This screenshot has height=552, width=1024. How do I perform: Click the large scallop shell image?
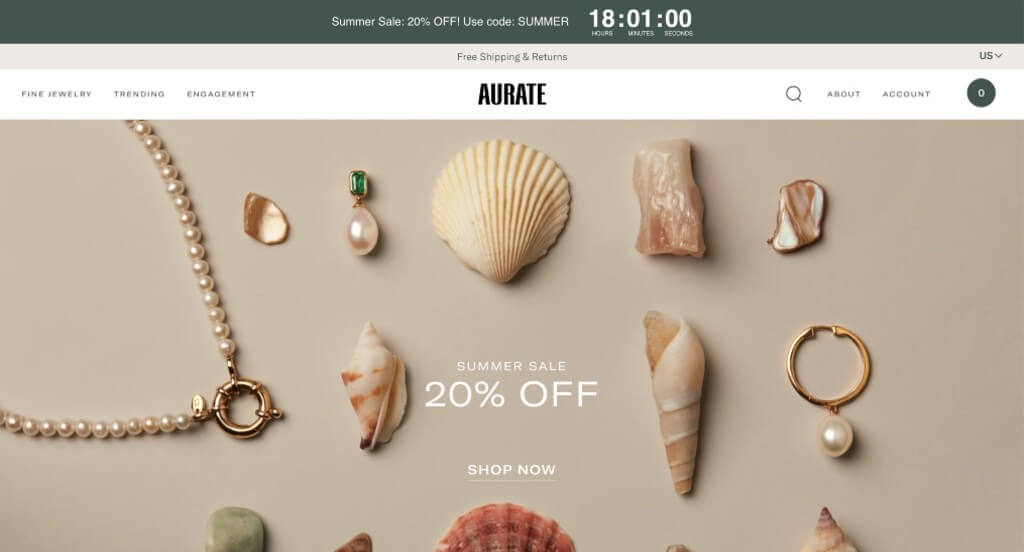501,210
